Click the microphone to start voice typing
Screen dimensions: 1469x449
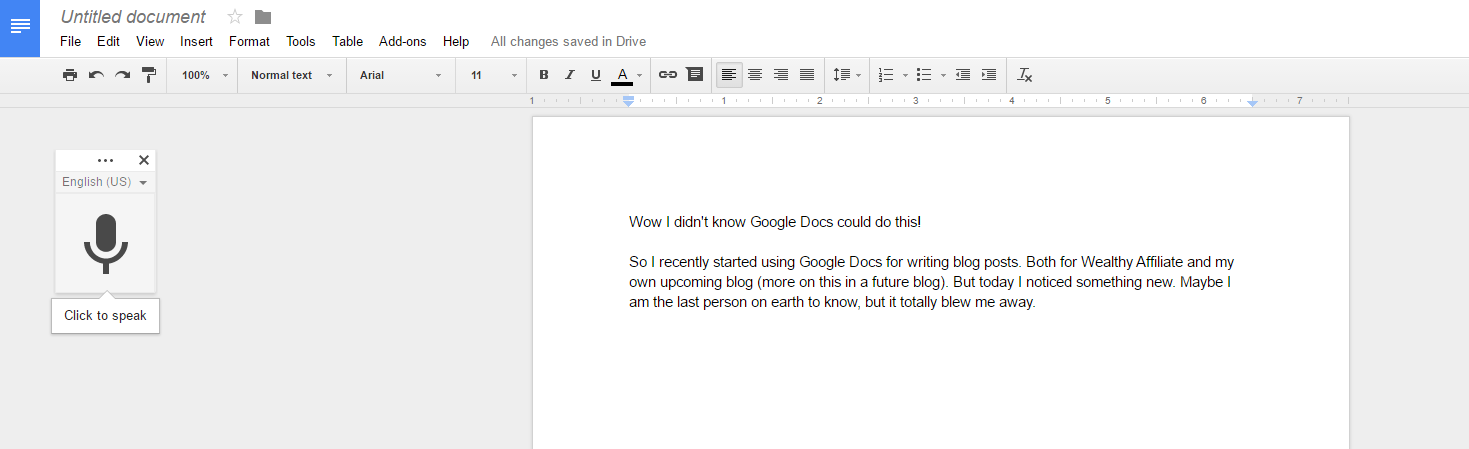tap(105, 243)
